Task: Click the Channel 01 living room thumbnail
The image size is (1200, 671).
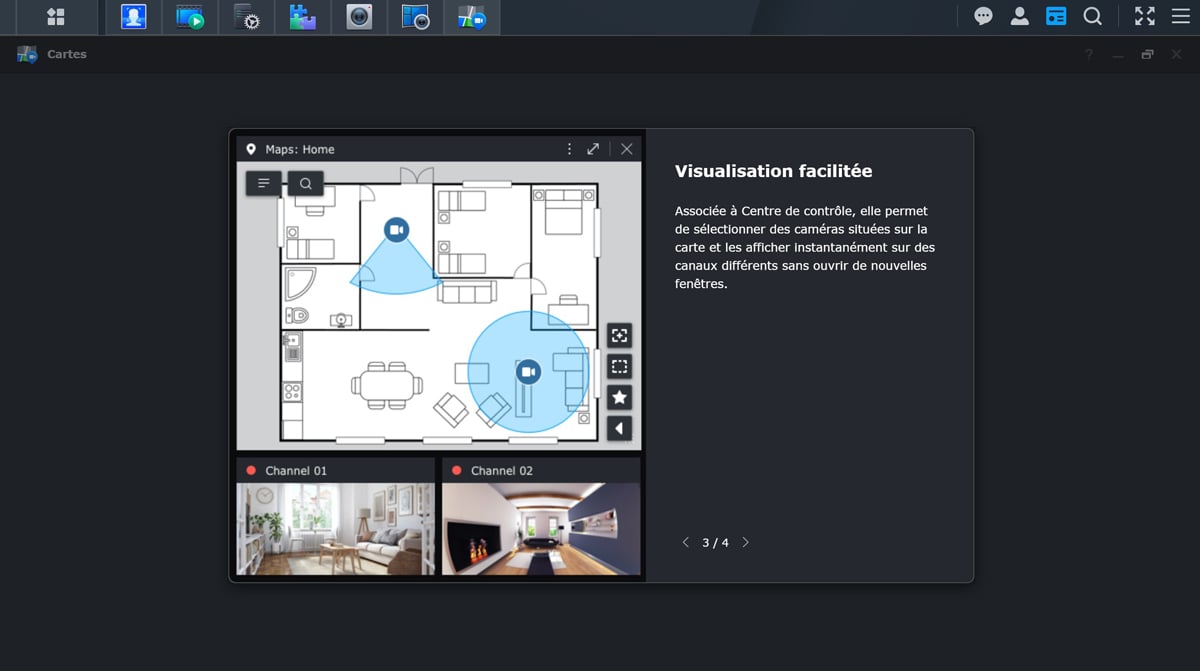Action: [335, 528]
